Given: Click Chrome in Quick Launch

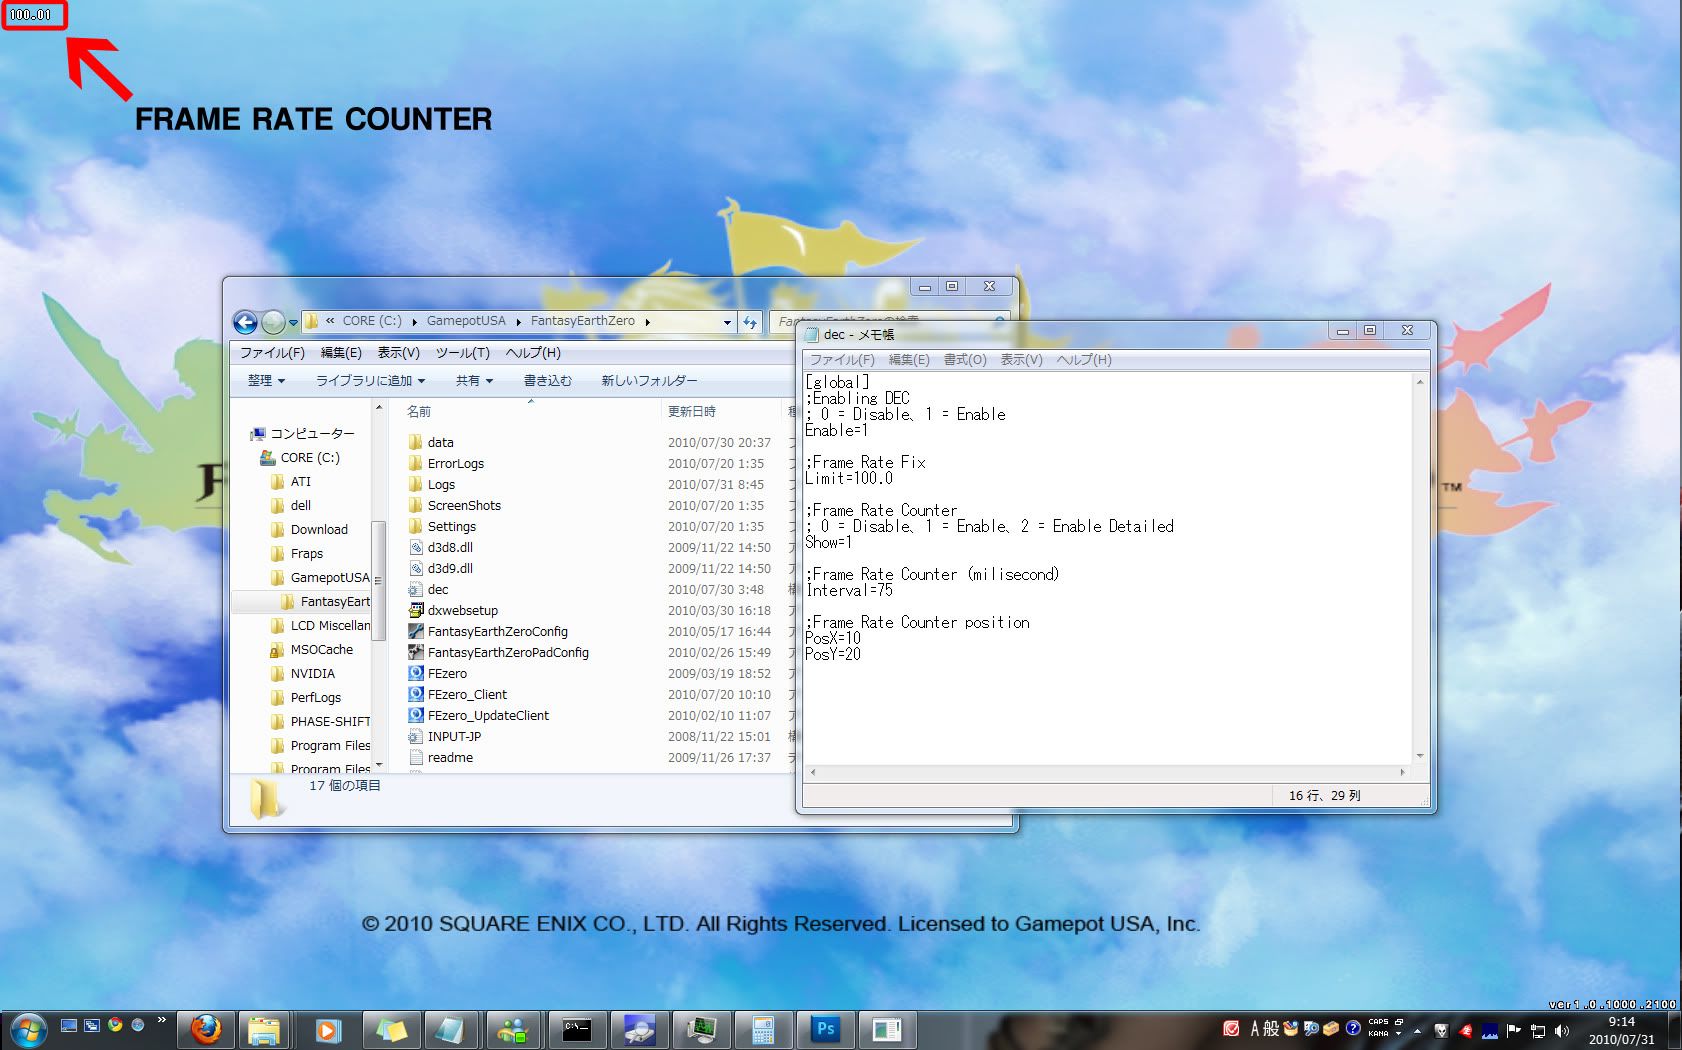Looking at the screenshot, I should tap(115, 1025).
